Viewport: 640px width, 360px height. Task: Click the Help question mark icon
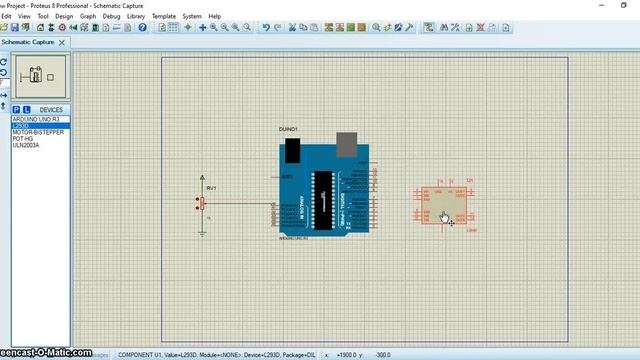pyautogui.click(x=142, y=27)
